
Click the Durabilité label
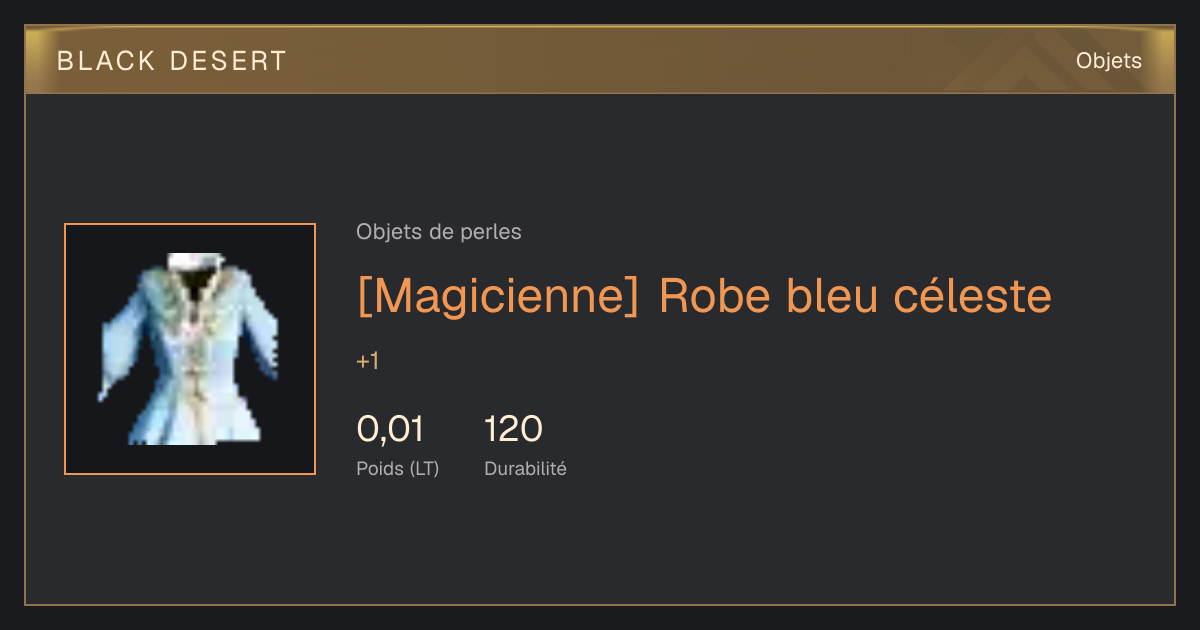pos(525,468)
